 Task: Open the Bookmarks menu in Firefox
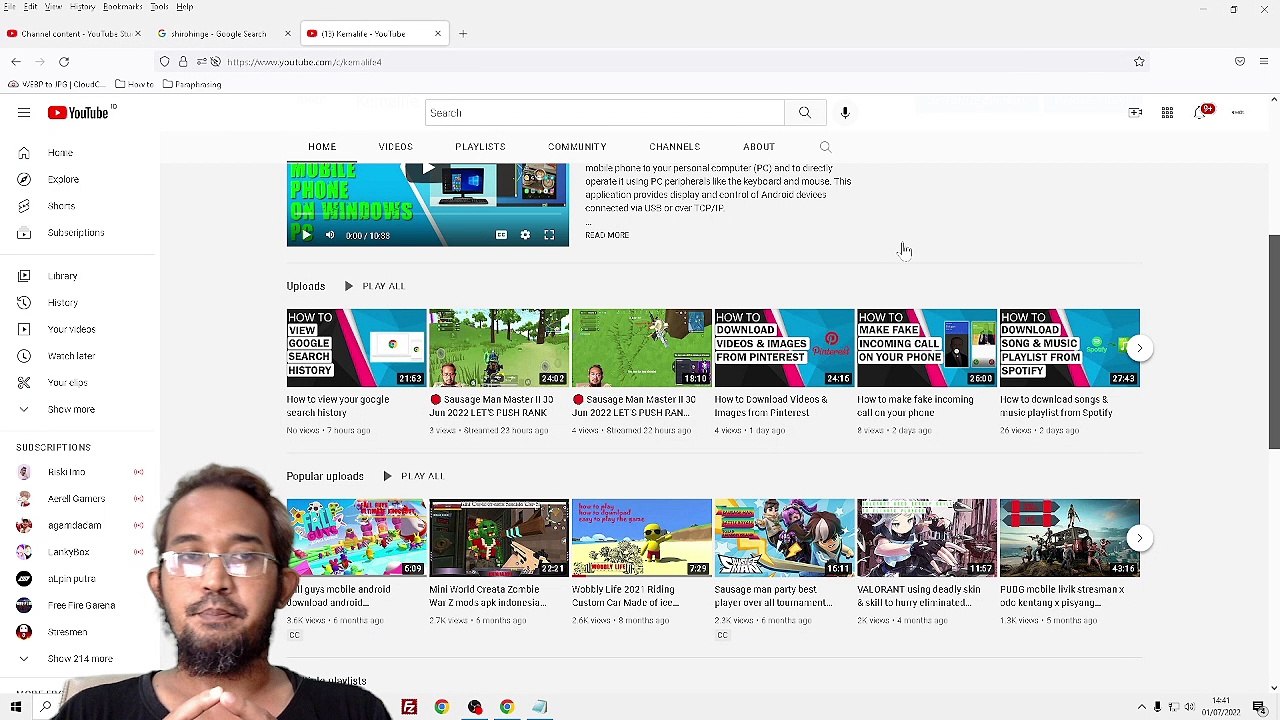pyautogui.click(x=123, y=7)
